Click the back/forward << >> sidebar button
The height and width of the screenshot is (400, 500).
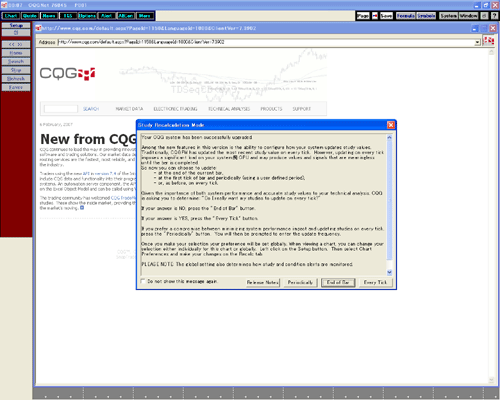coord(16,44)
